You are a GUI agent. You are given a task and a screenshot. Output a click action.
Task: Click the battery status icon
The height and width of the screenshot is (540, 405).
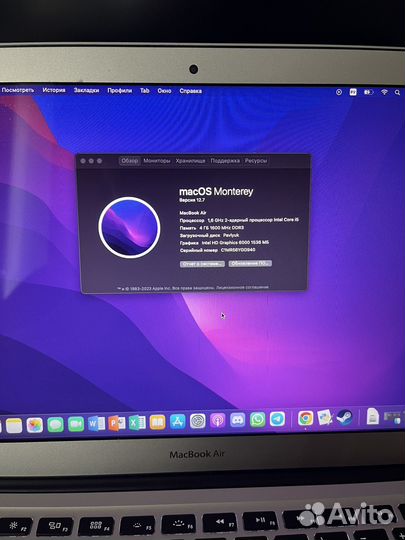click(x=369, y=92)
